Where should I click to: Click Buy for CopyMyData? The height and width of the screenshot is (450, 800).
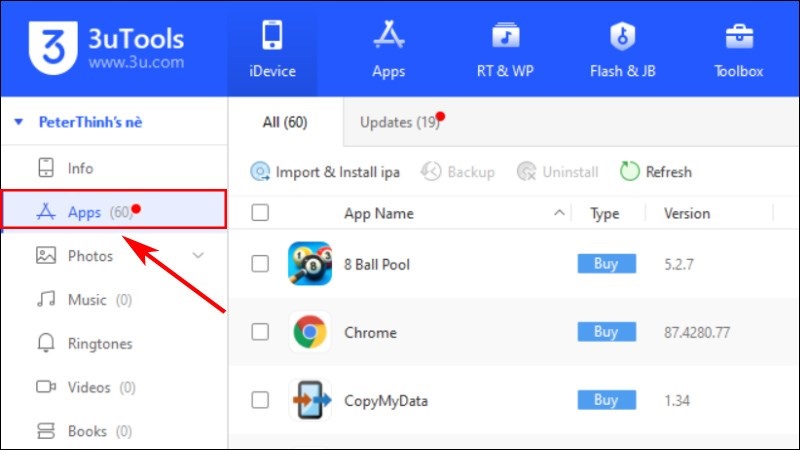coord(607,400)
